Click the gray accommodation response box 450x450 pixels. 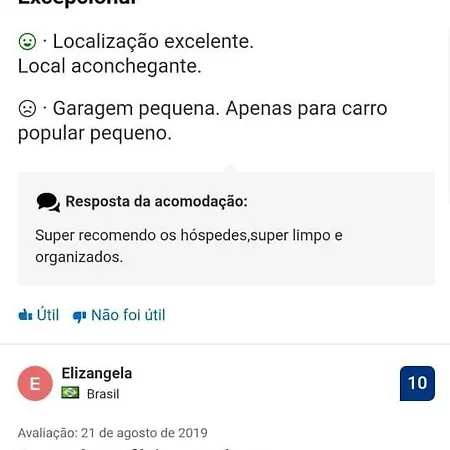click(226, 229)
